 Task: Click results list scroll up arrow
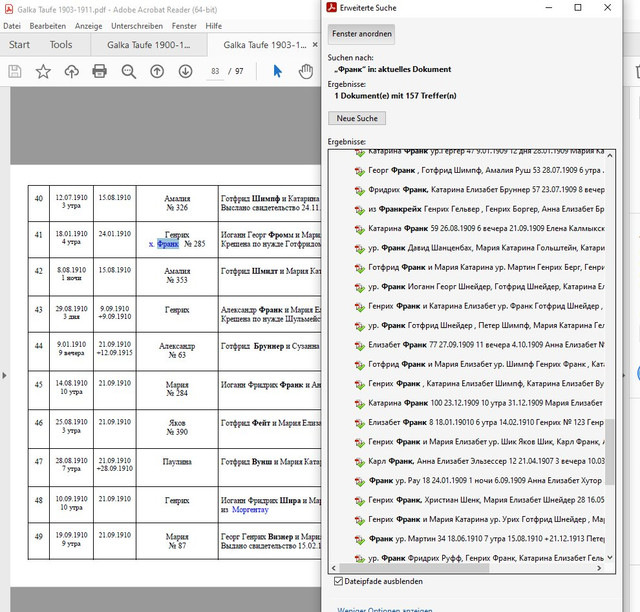click(610, 155)
